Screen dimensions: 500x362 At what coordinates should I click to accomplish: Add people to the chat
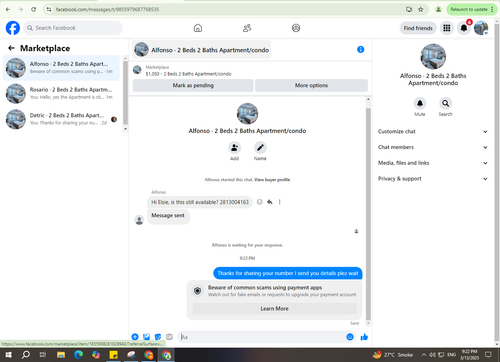click(235, 147)
